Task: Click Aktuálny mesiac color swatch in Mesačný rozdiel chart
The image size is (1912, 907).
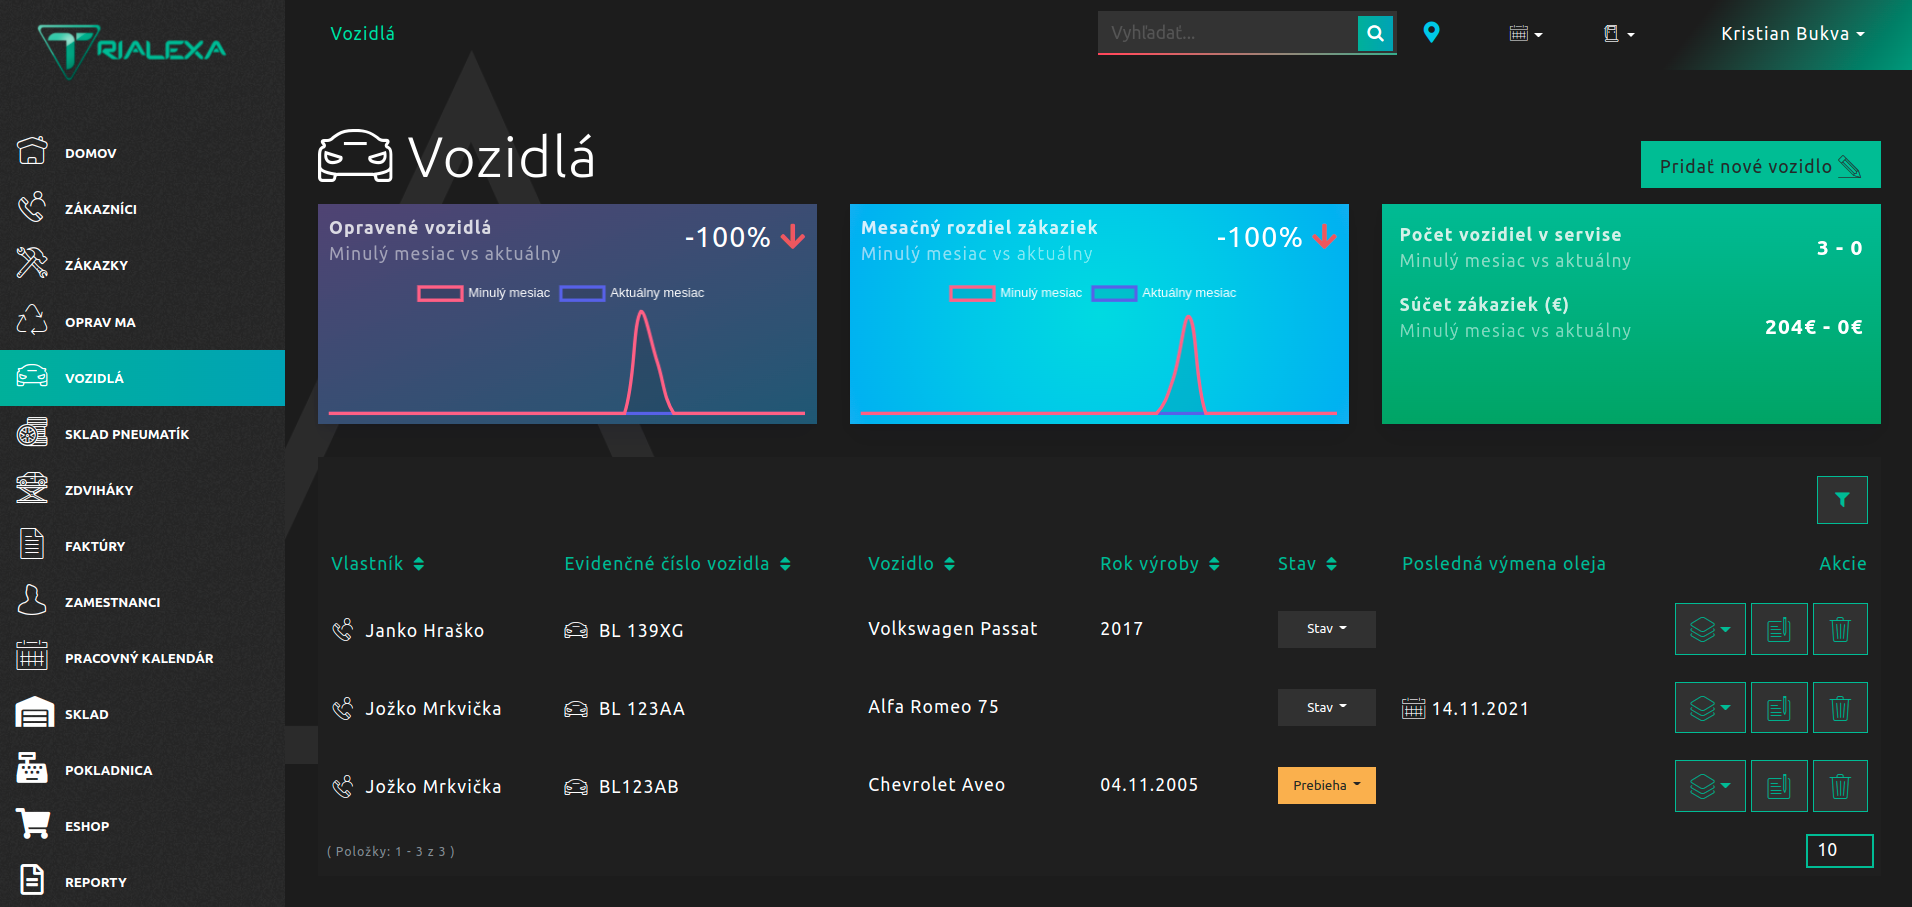Action: point(1114,293)
